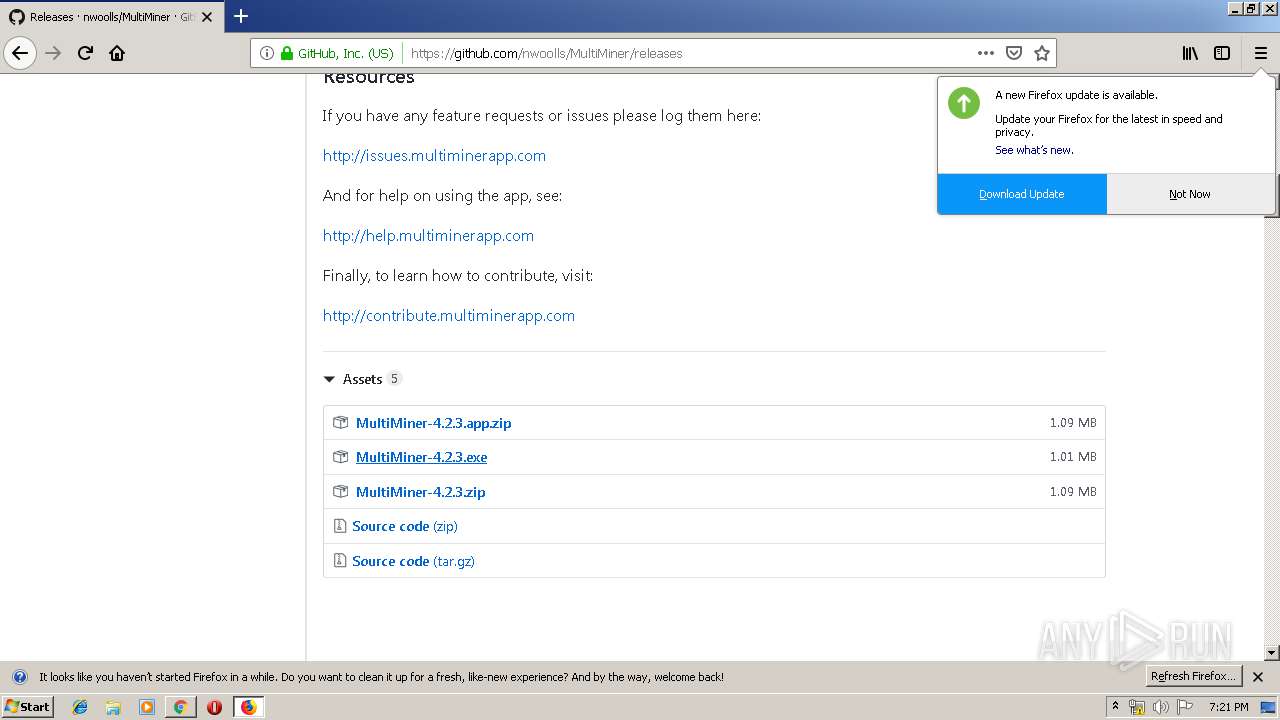Screen dimensions: 1280x720
Task: Open Google Chrome from the taskbar
Action: pos(180,707)
